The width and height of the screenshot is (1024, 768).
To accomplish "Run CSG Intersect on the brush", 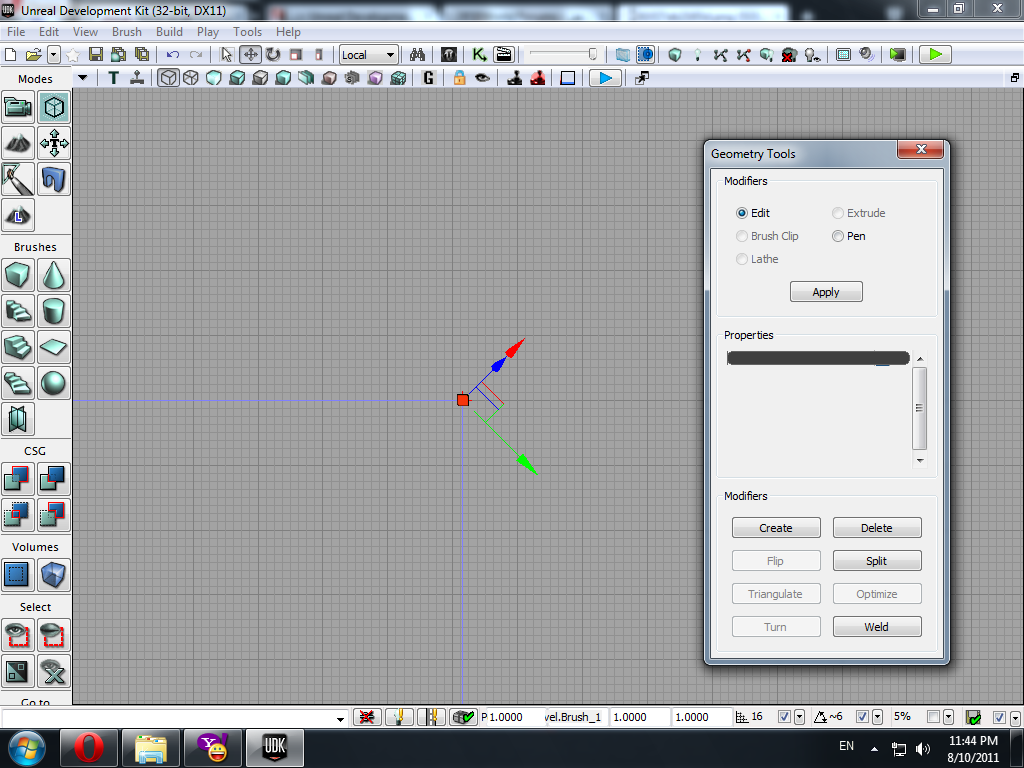I will (x=18, y=515).
